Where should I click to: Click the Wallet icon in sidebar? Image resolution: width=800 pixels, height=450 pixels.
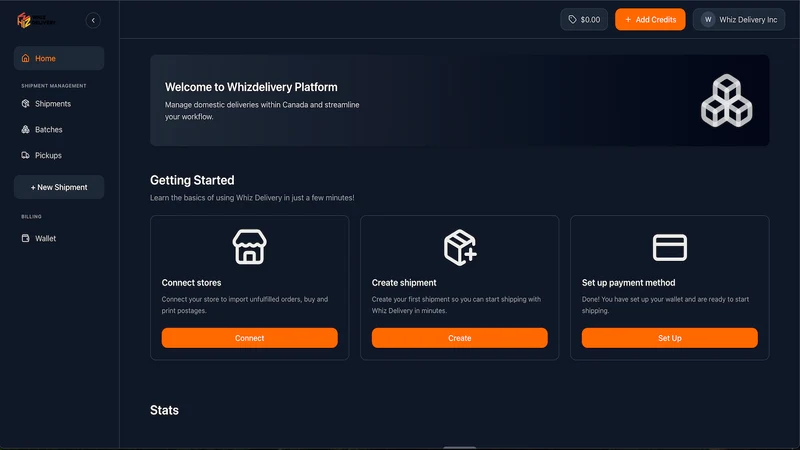click(x=26, y=238)
